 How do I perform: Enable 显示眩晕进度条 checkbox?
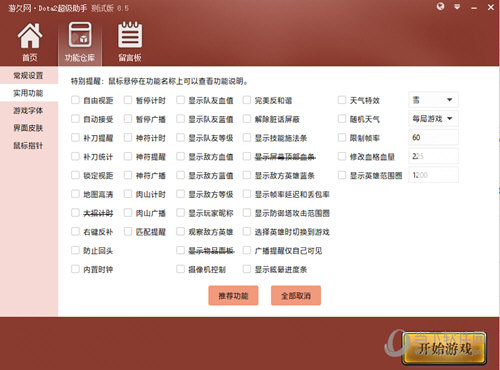(x=247, y=269)
